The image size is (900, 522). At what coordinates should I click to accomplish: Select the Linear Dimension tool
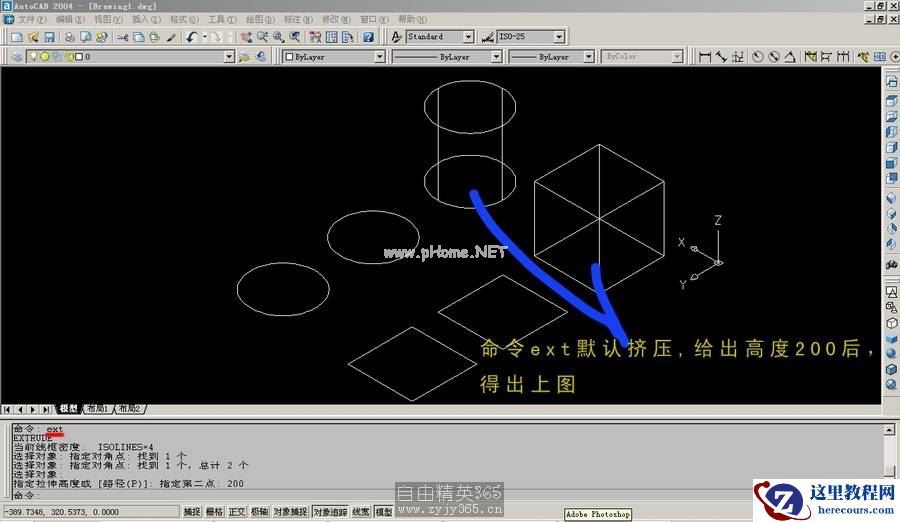(705, 57)
